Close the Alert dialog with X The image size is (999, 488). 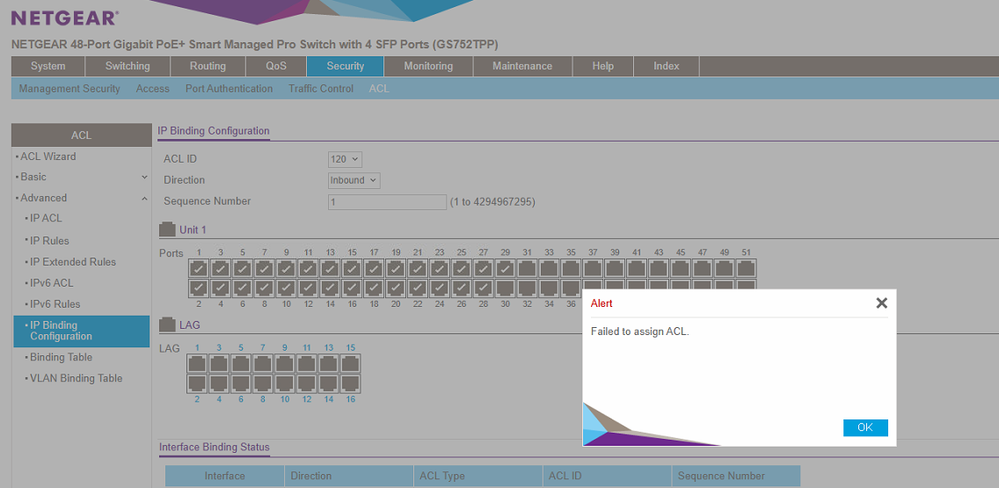click(881, 303)
